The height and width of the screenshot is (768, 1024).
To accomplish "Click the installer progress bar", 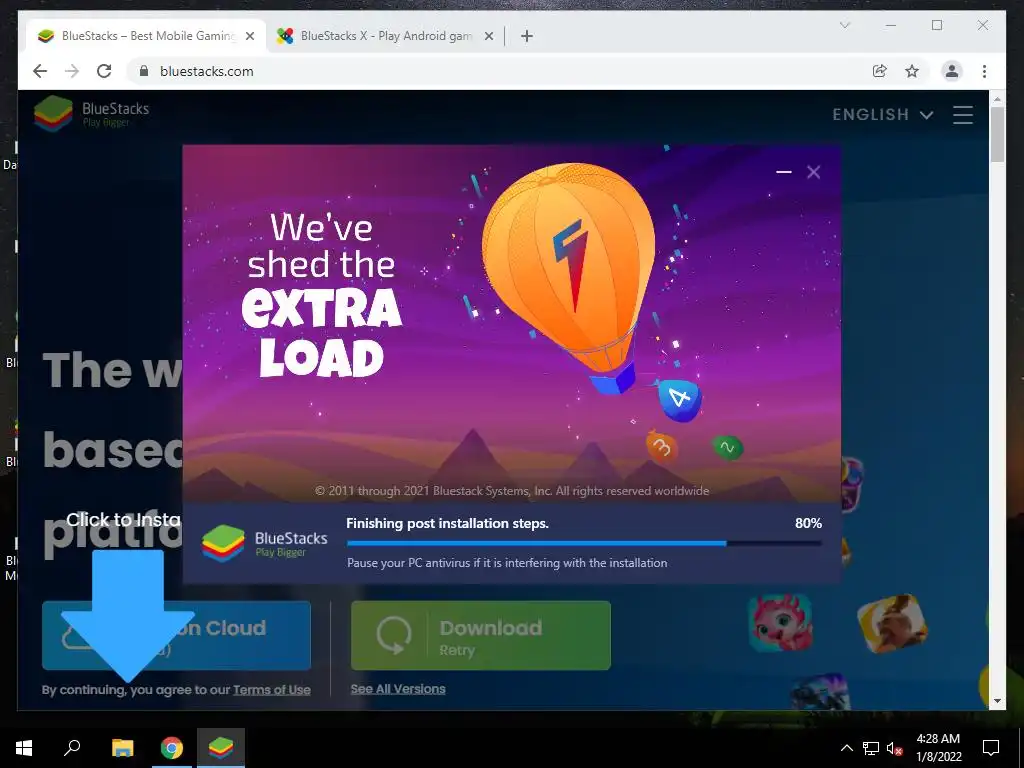I will point(584,543).
